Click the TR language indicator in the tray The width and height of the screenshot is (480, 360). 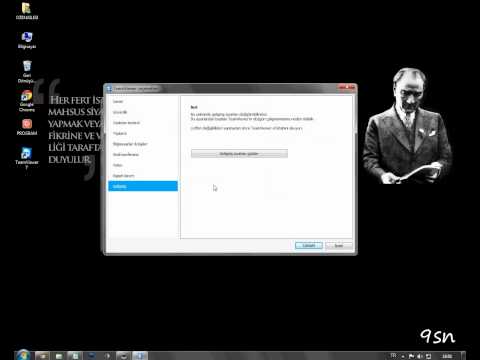(x=393, y=356)
